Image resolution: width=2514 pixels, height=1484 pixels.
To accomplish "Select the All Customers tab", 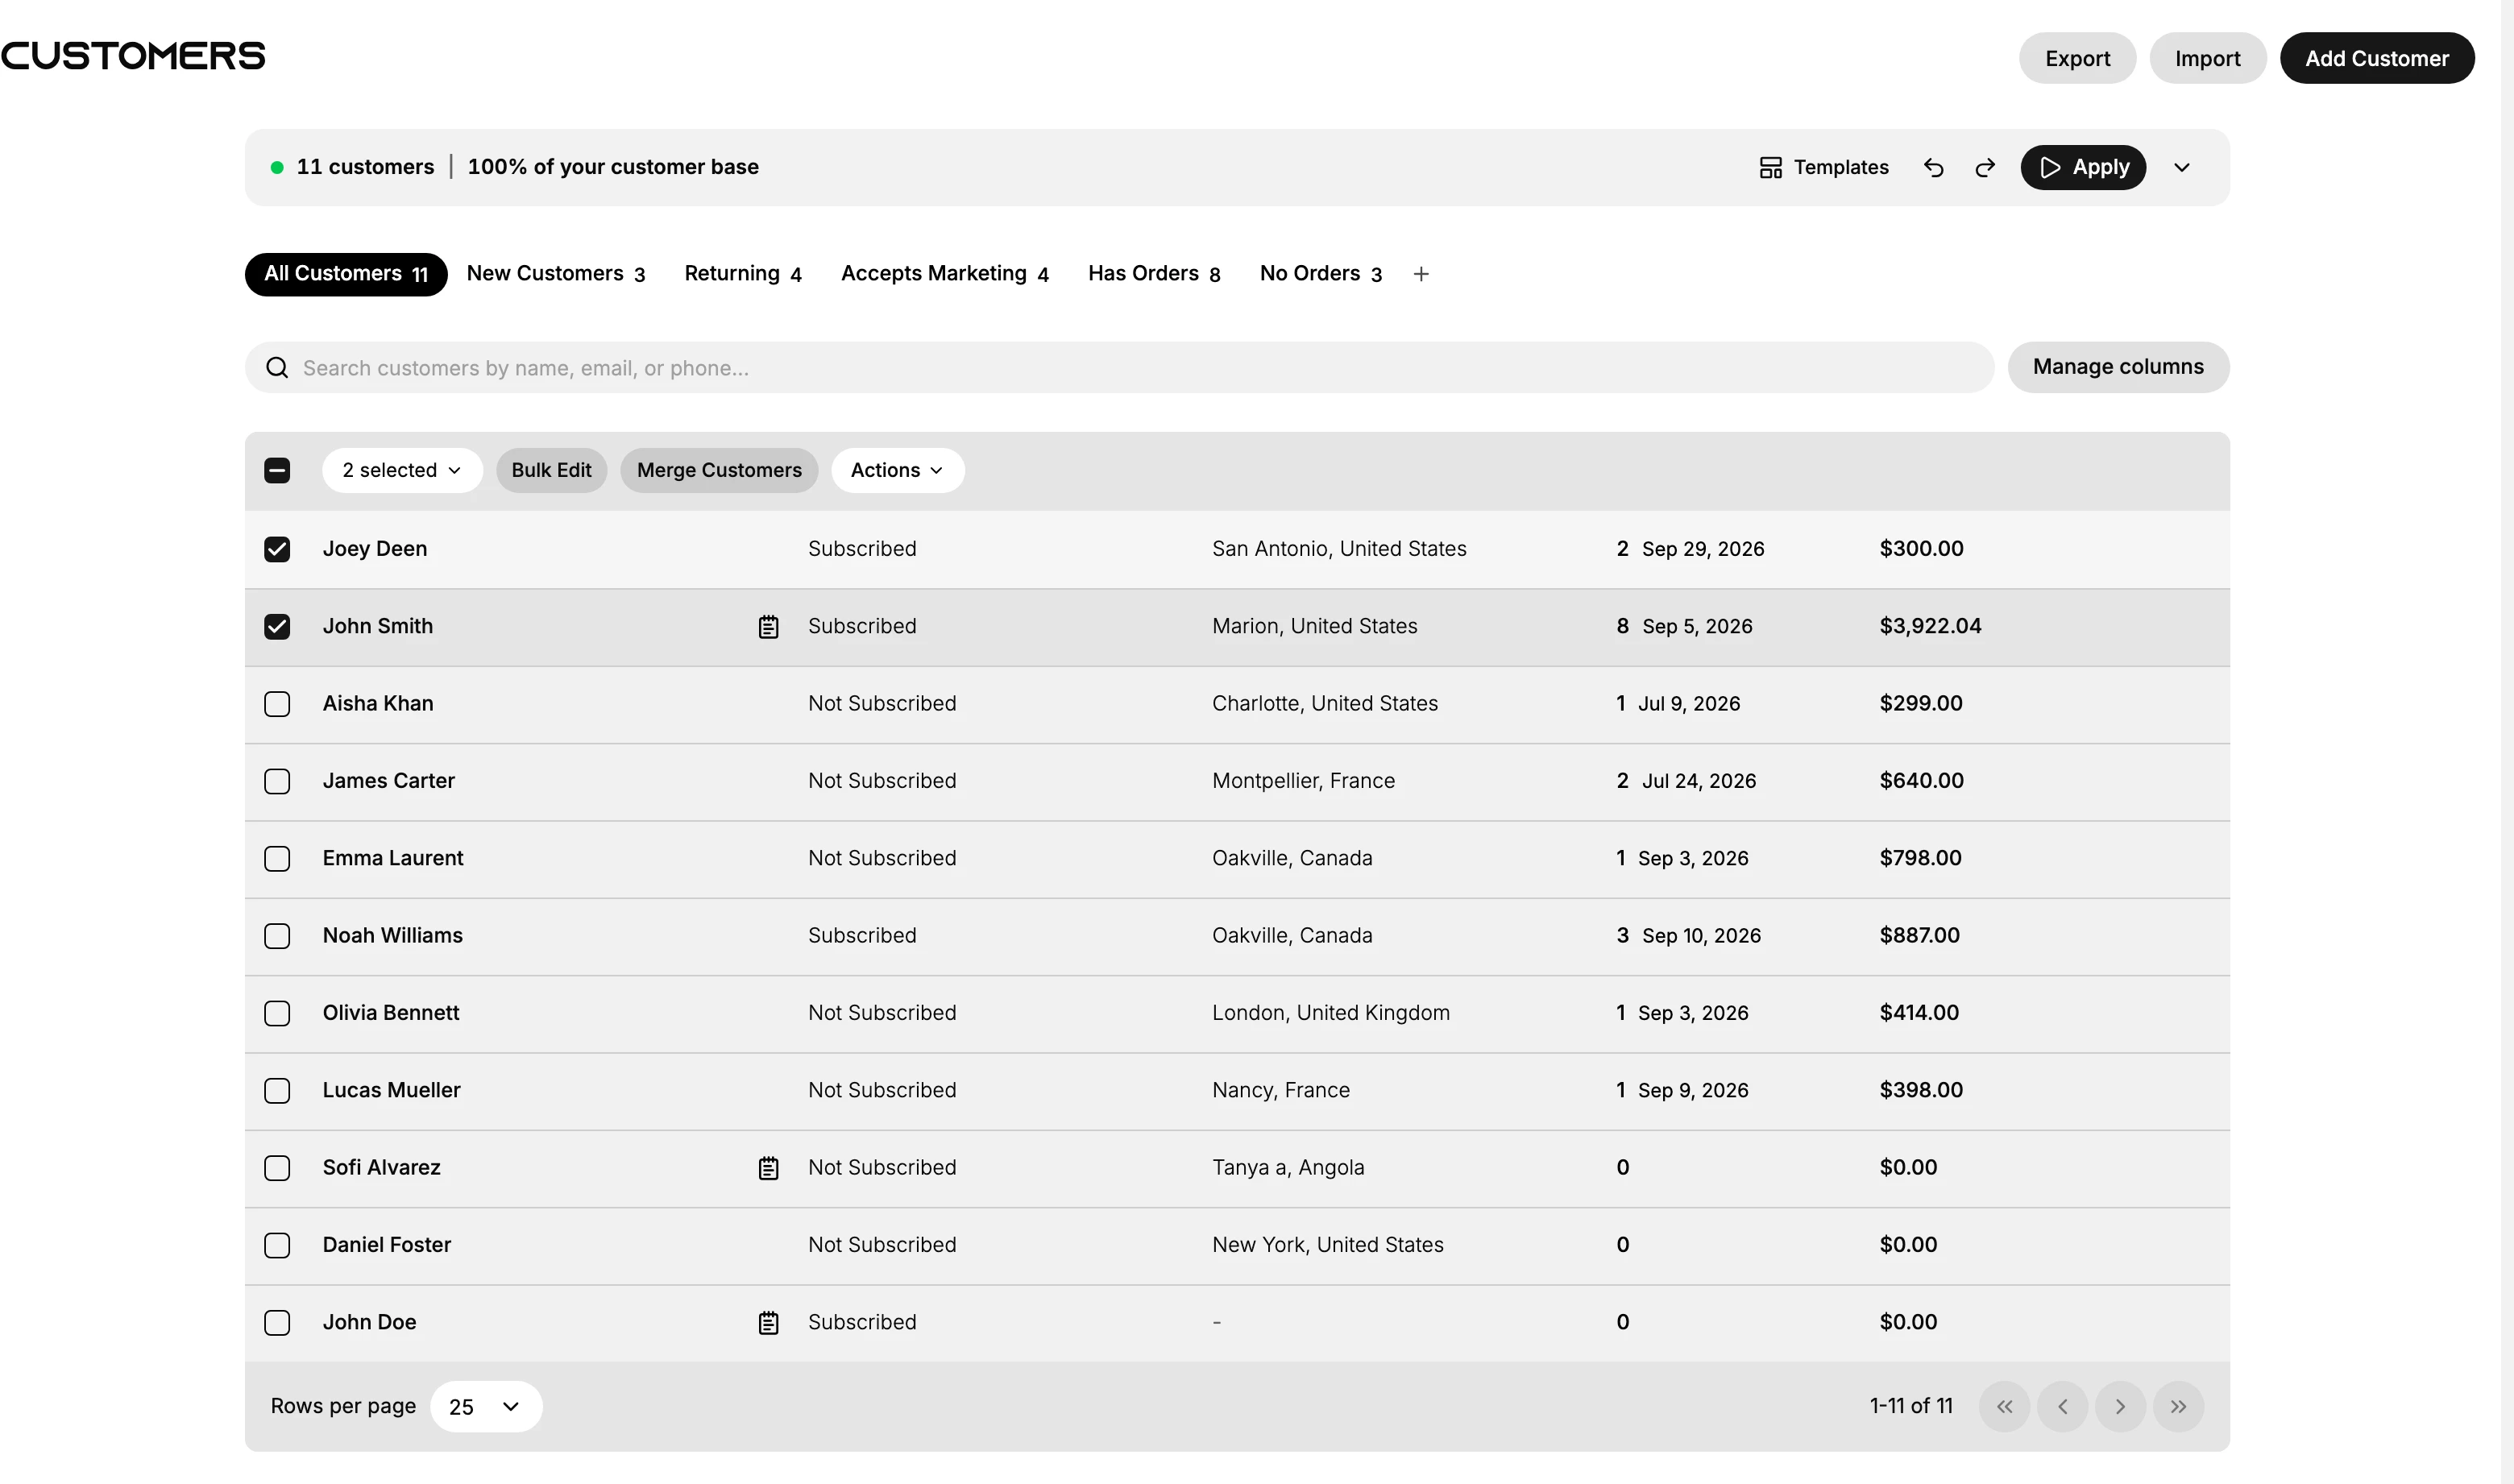I will pos(346,274).
